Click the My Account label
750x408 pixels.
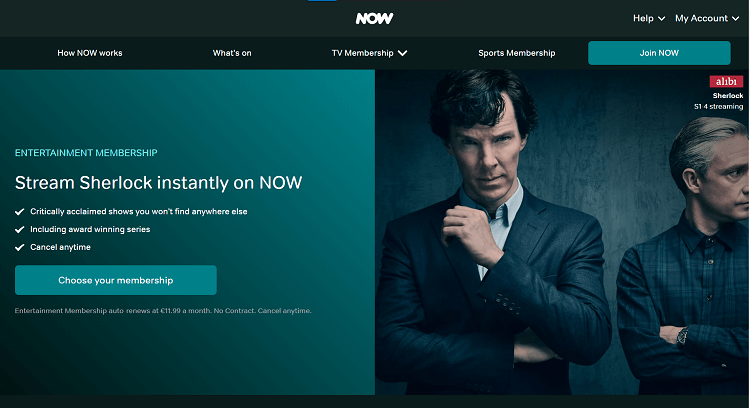(701, 18)
